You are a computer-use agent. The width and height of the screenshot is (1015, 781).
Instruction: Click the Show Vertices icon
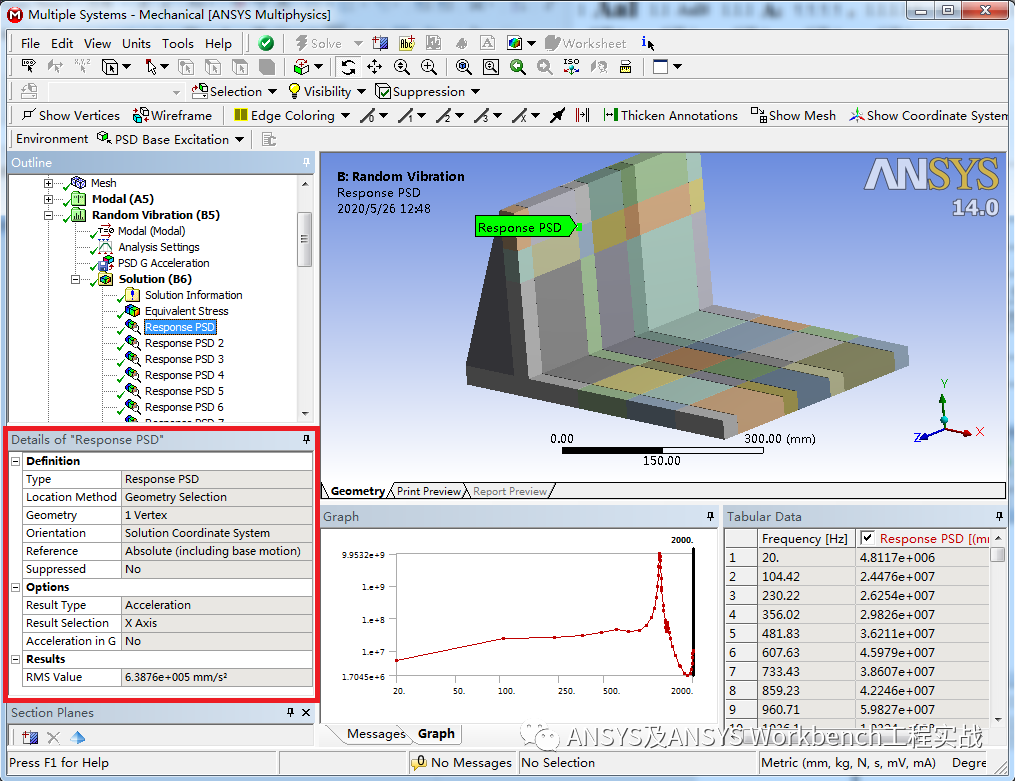[x=28, y=115]
